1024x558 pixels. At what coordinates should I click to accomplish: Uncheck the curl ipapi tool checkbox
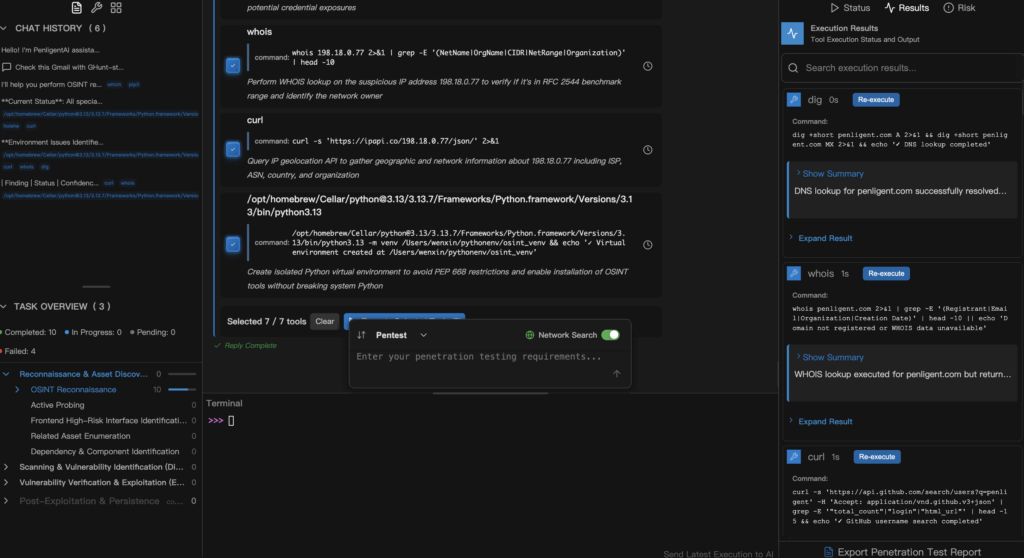232,149
